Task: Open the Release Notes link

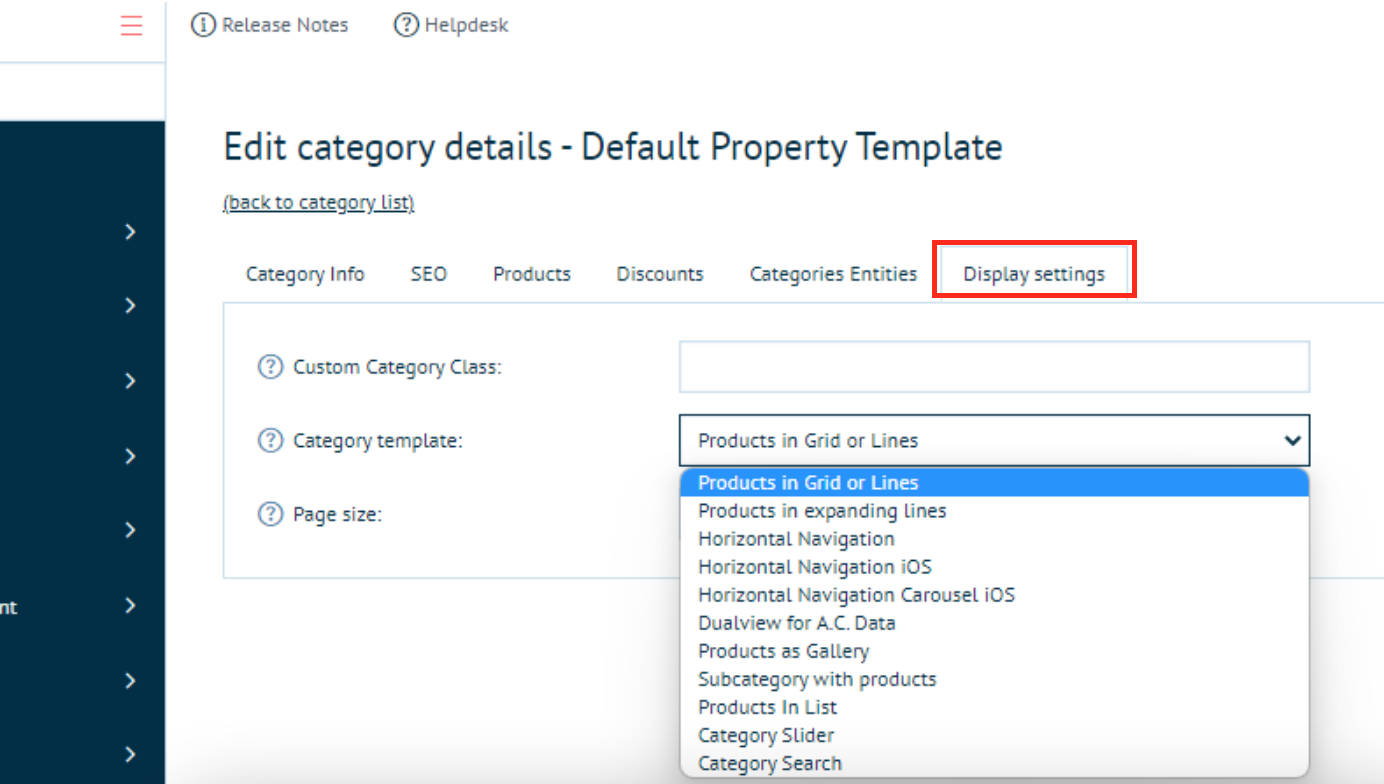Action: pos(284,25)
